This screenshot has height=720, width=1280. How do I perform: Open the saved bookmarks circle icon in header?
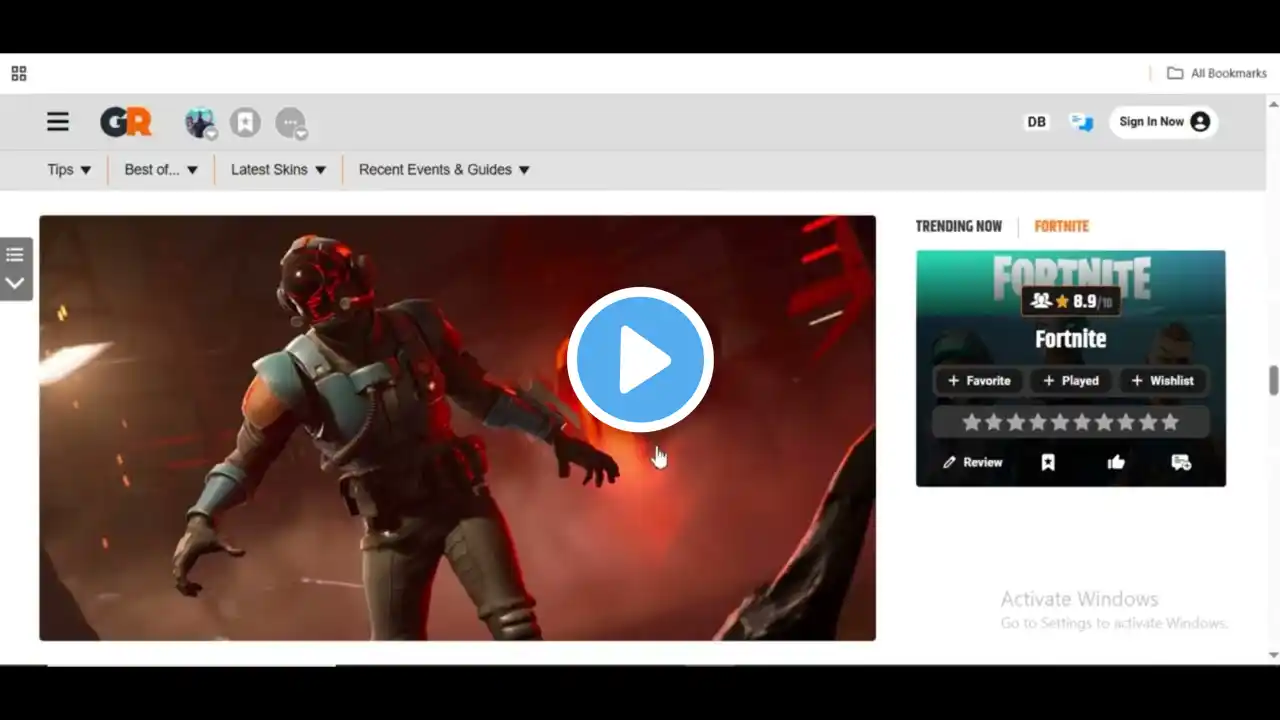pos(245,123)
